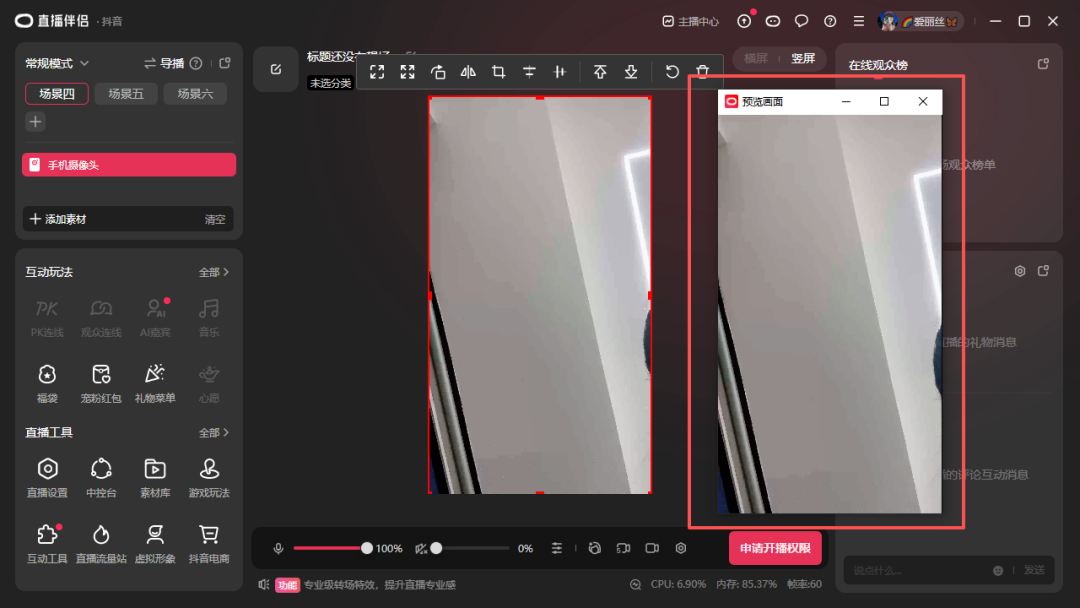
Task: Open the 礼物菜单 gift menu
Action: pyautogui.click(x=155, y=383)
